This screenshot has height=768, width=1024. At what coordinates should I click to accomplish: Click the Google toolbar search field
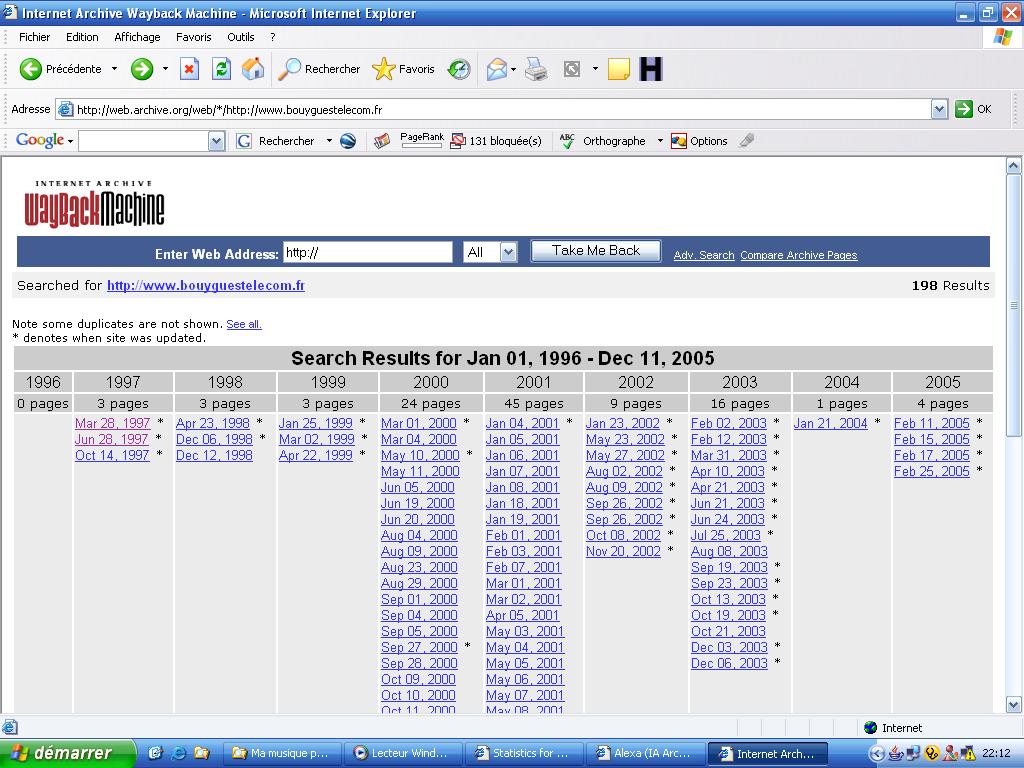point(144,141)
